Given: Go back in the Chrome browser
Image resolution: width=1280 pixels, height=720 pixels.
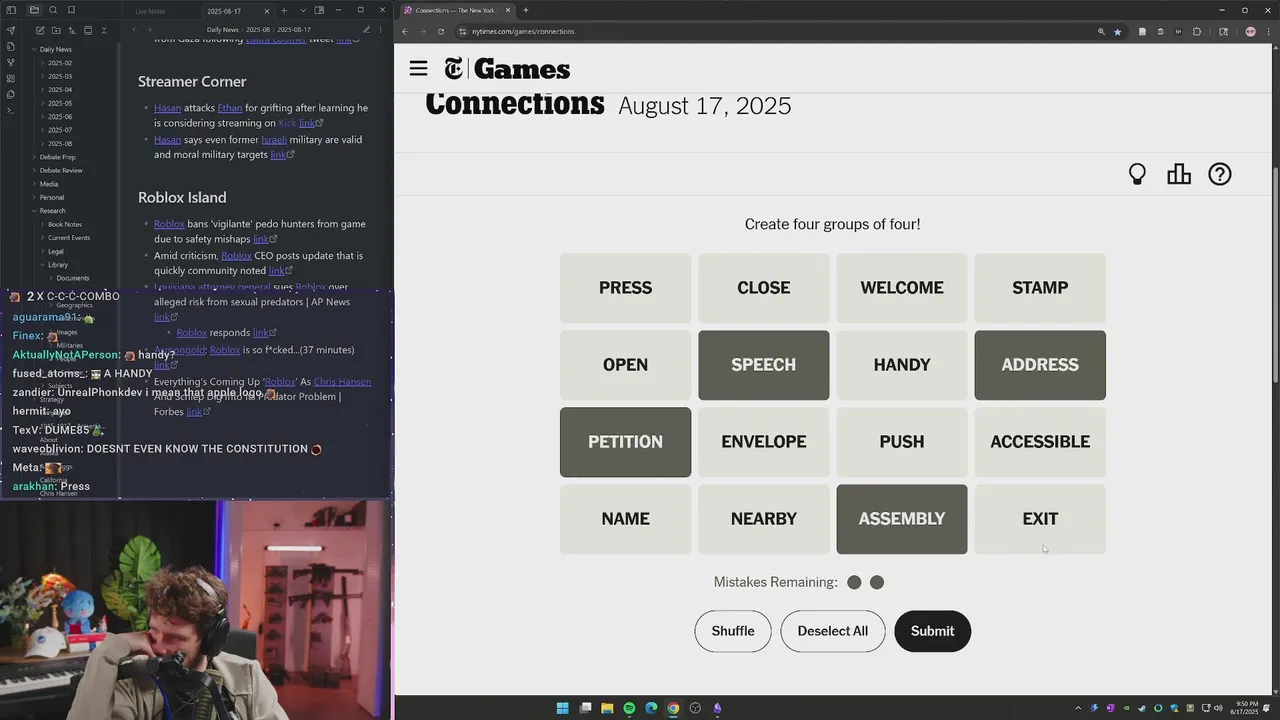Looking at the screenshot, I should pyautogui.click(x=405, y=31).
